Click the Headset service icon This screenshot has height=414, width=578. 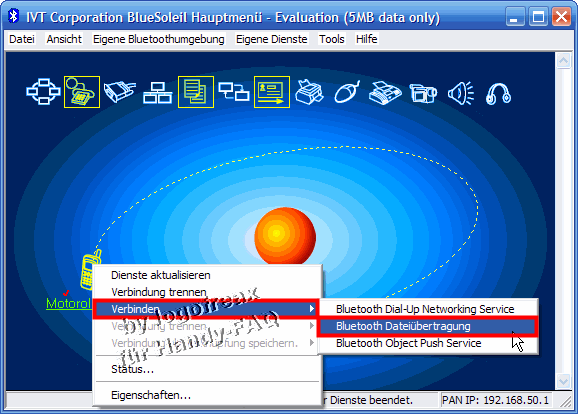(498, 94)
